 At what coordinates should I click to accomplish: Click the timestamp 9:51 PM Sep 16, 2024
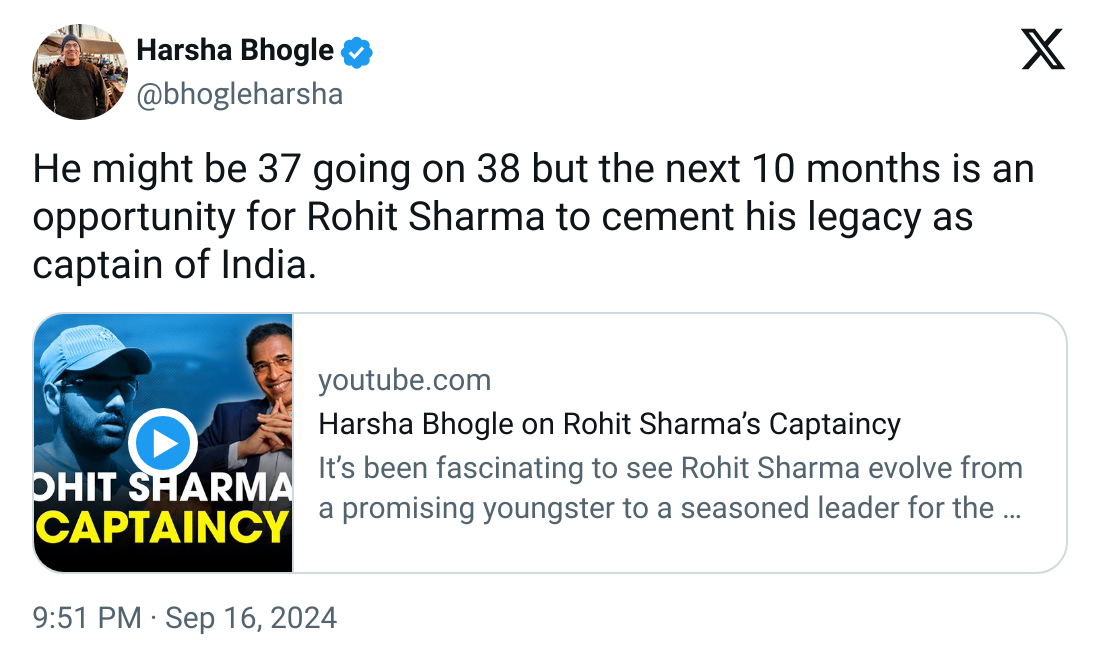(x=183, y=618)
